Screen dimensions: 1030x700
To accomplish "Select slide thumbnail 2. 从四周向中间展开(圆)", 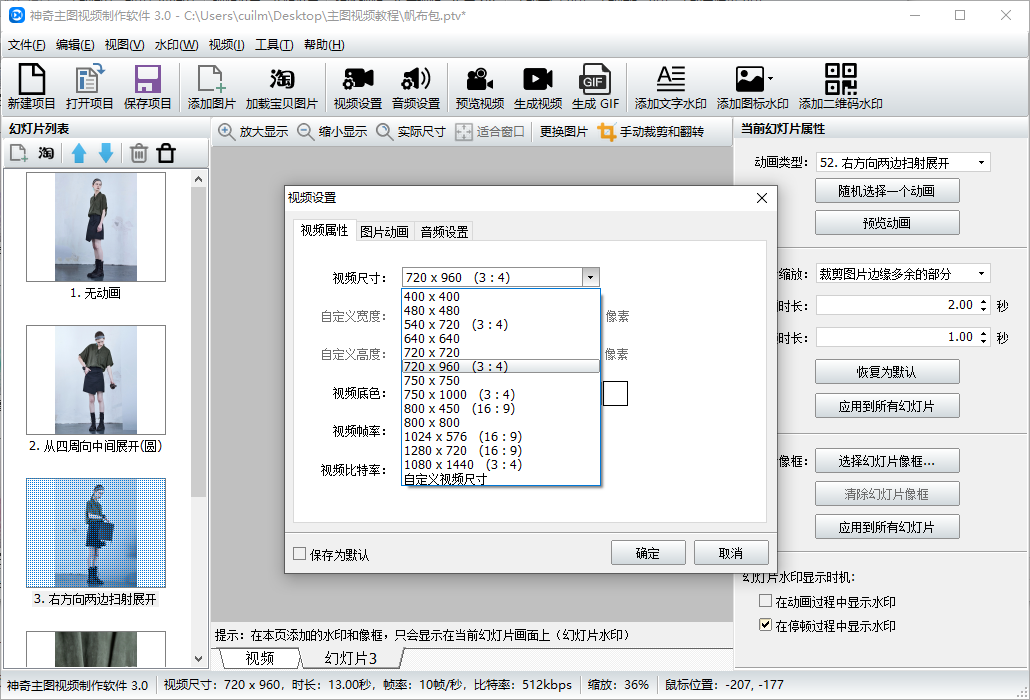I will click(96, 380).
